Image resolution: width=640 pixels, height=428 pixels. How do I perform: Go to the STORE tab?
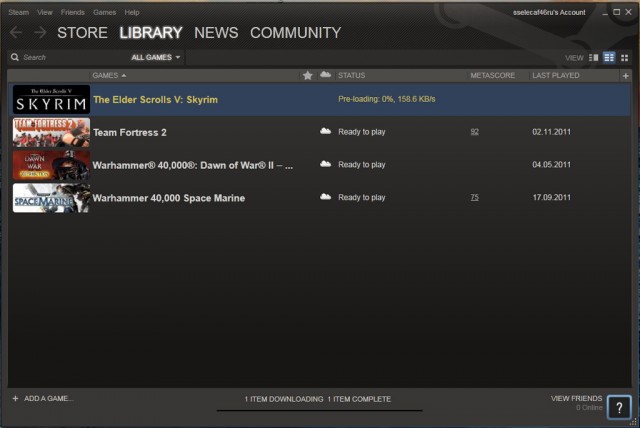click(82, 33)
